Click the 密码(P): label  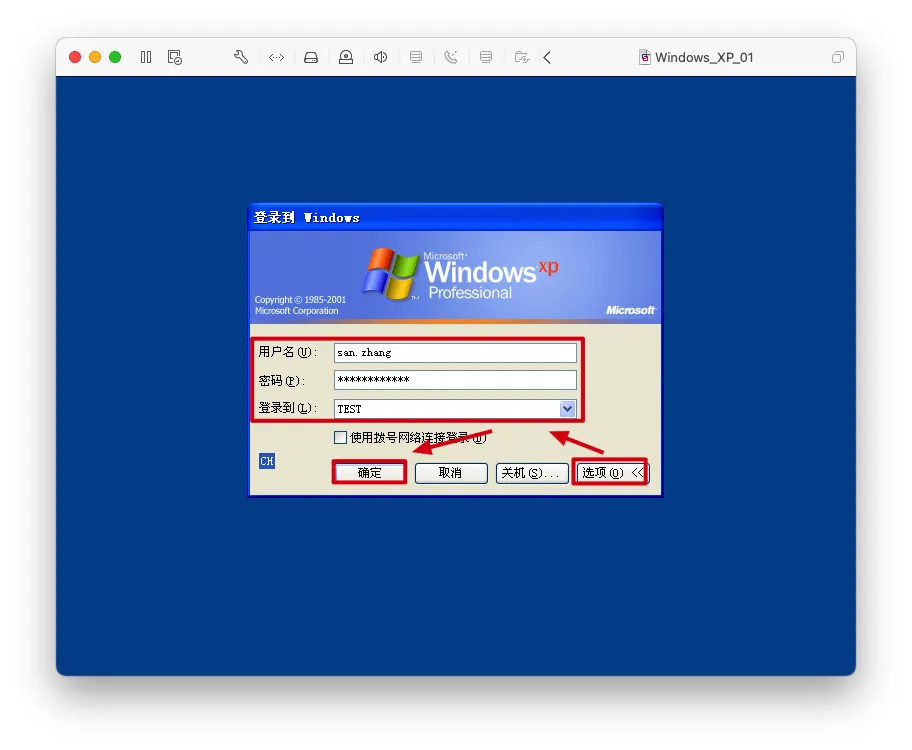click(282, 381)
